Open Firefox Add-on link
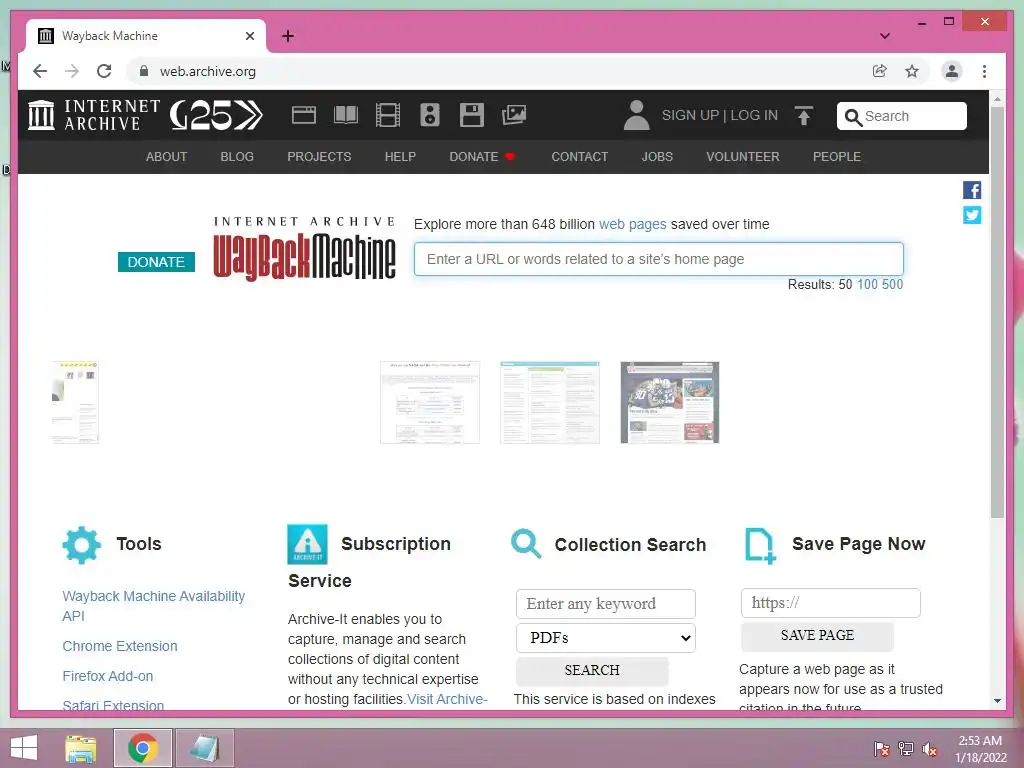Image resolution: width=1024 pixels, height=768 pixels. [108, 676]
